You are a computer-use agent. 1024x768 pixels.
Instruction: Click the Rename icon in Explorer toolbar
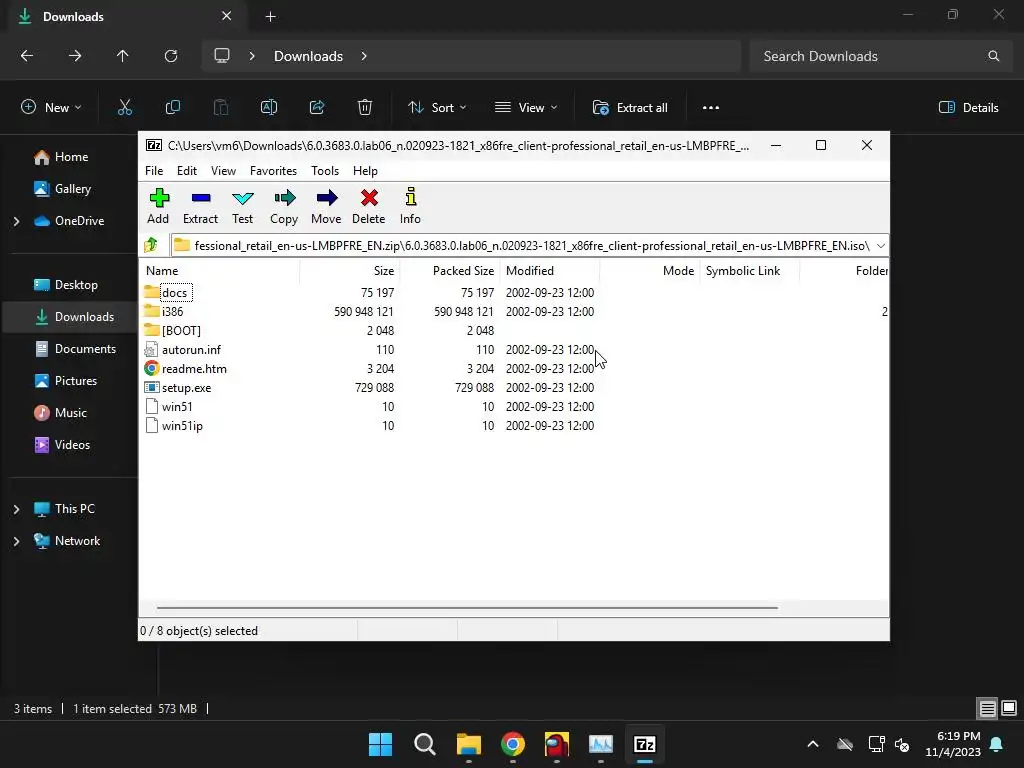coord(269,108)
